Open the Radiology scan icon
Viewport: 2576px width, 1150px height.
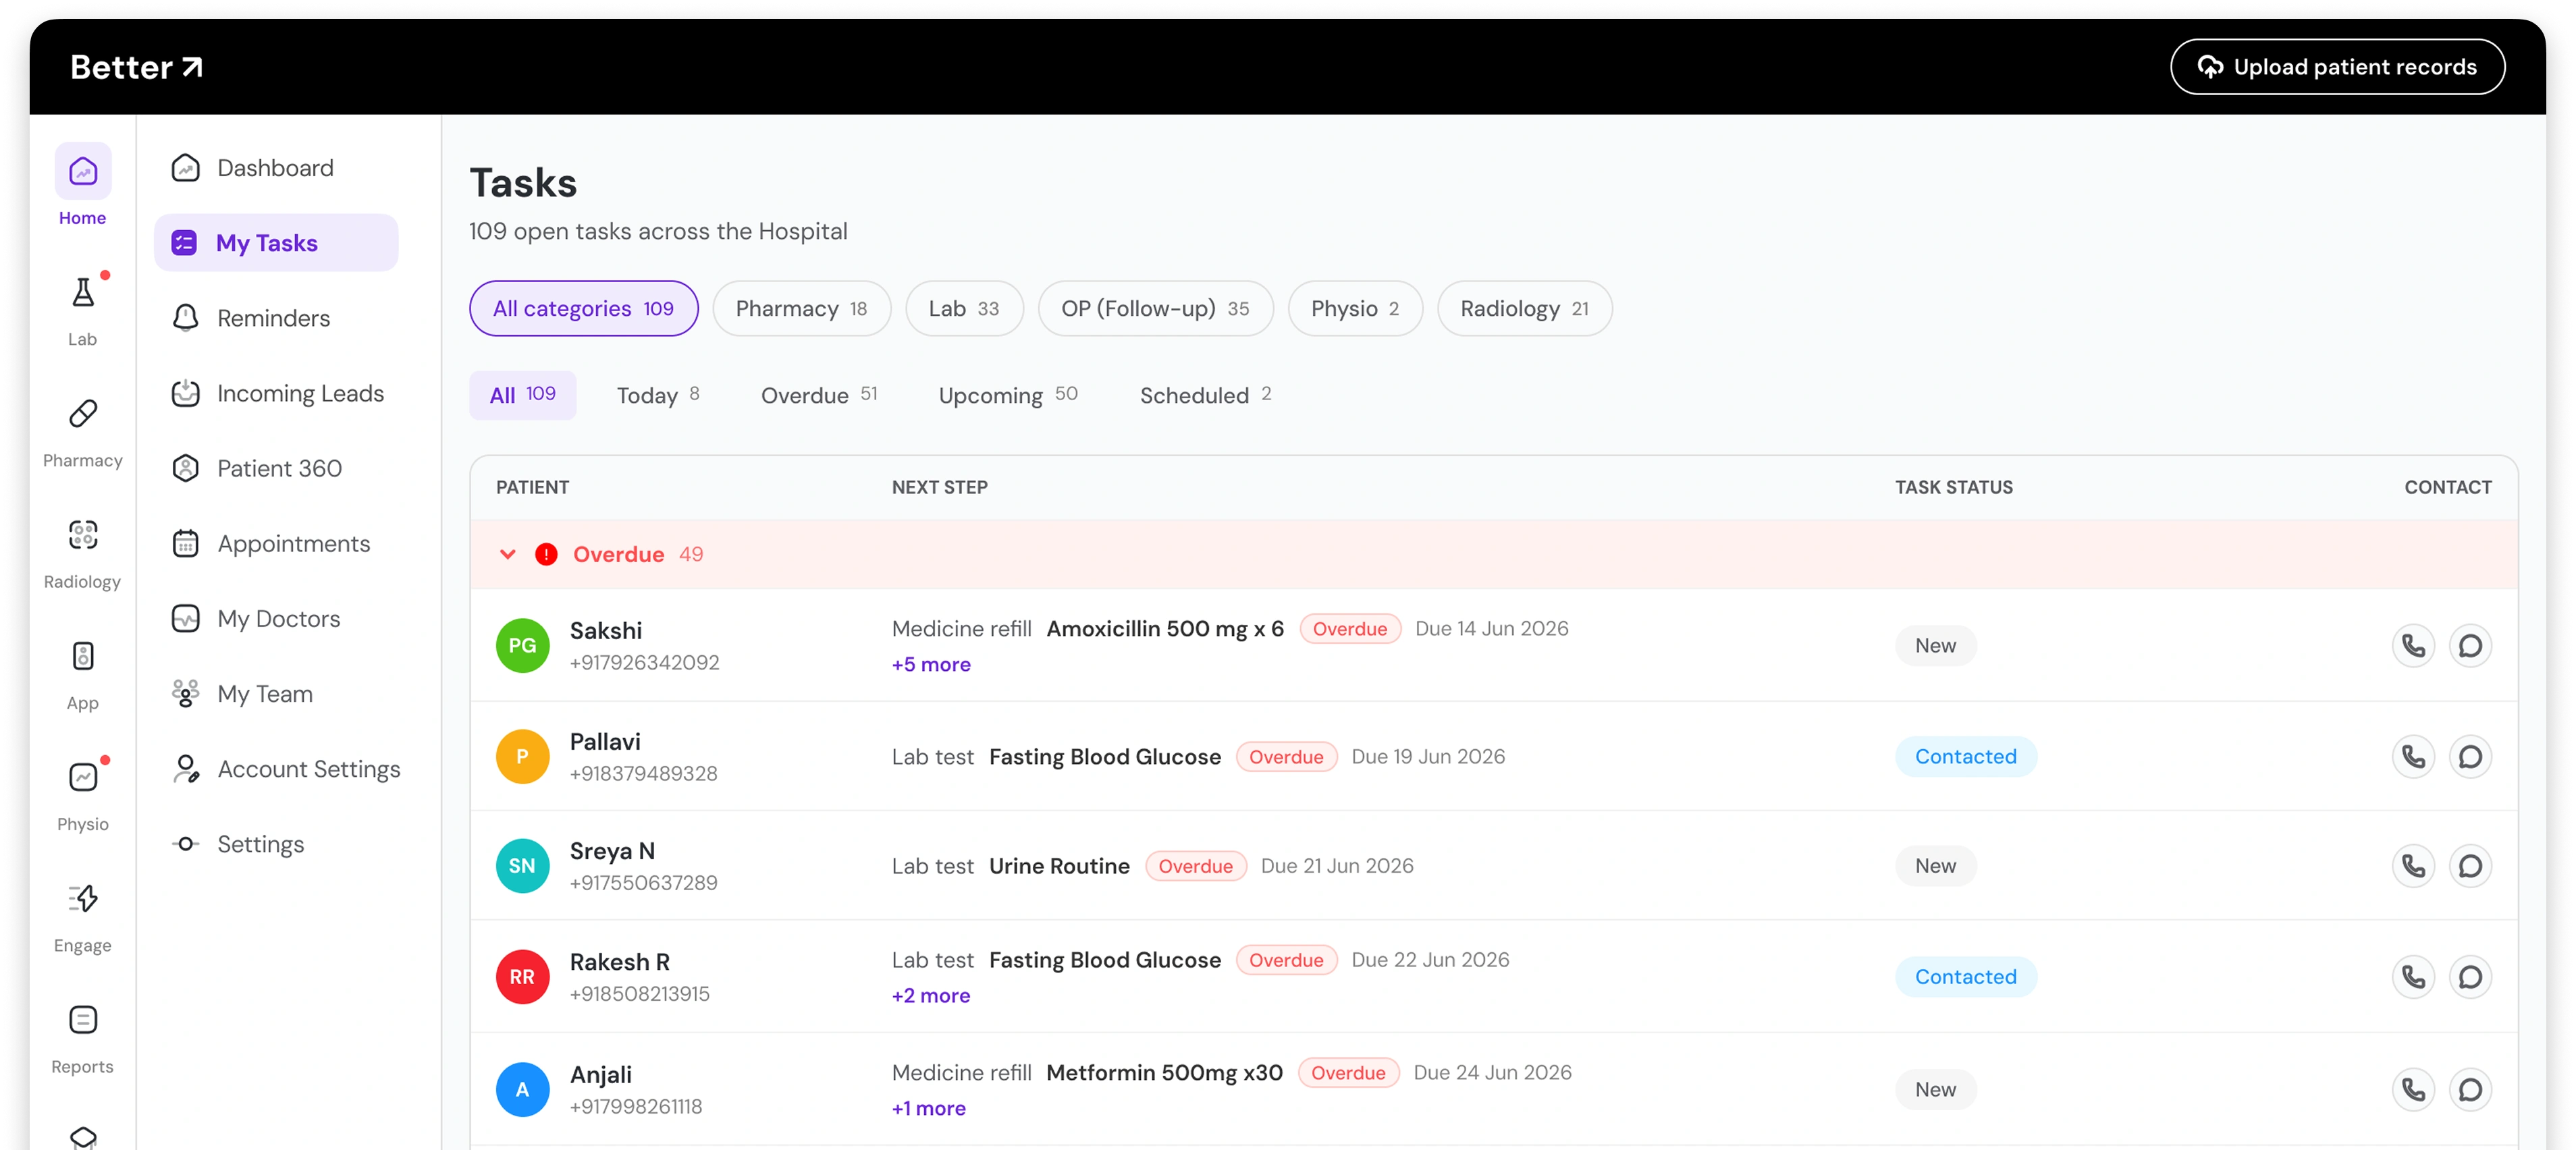(83, 534)
